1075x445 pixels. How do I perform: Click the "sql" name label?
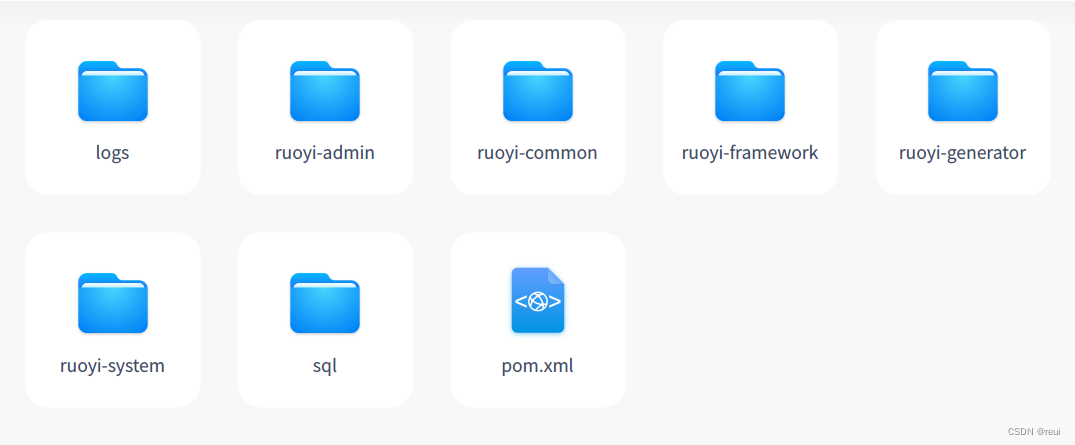(325, 366)
